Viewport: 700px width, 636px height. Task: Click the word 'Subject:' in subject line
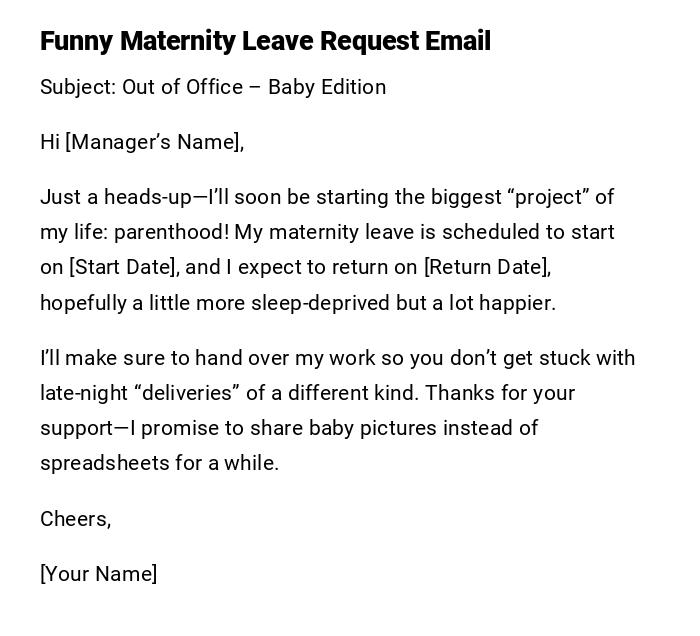78,87
